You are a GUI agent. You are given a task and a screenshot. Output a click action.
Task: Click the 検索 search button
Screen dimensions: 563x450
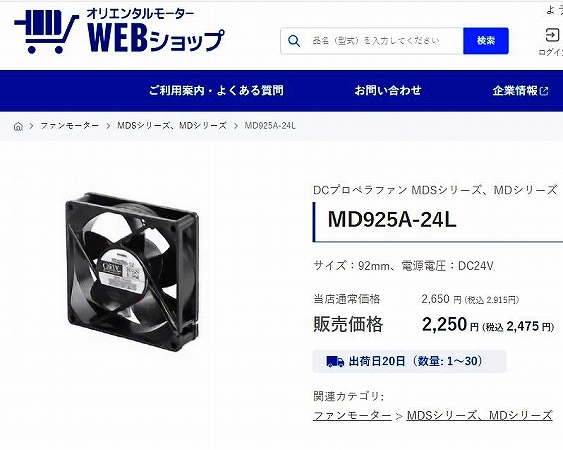[x=486, y=41]
